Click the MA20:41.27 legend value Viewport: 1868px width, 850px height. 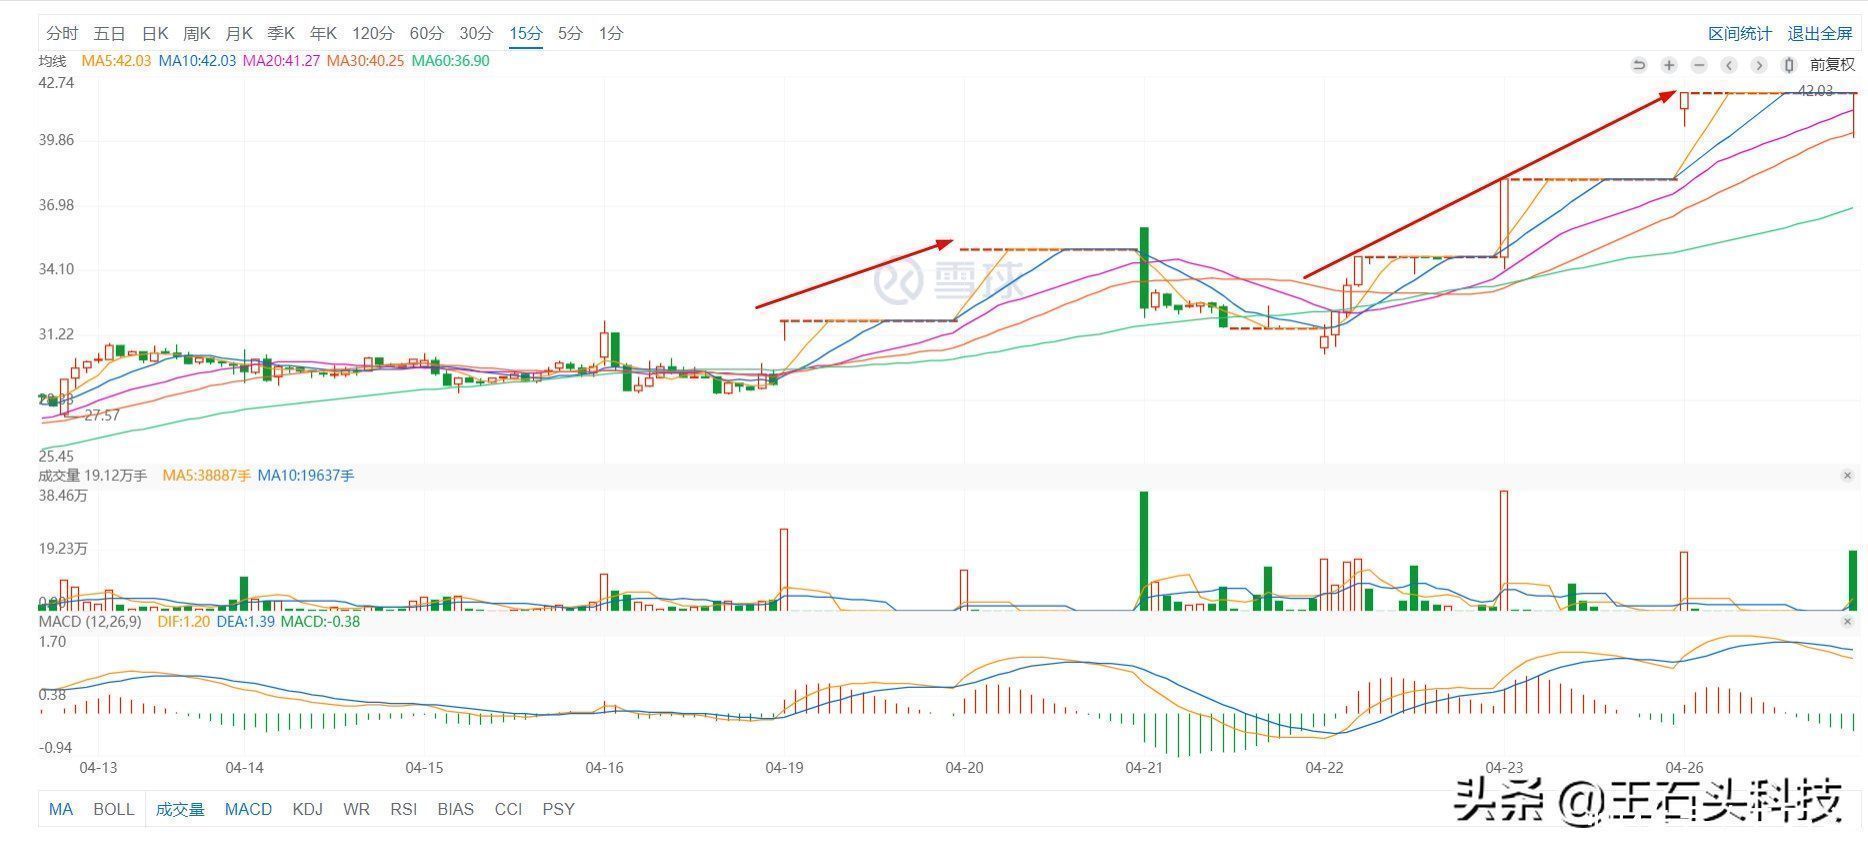click(x=281, y=61)
